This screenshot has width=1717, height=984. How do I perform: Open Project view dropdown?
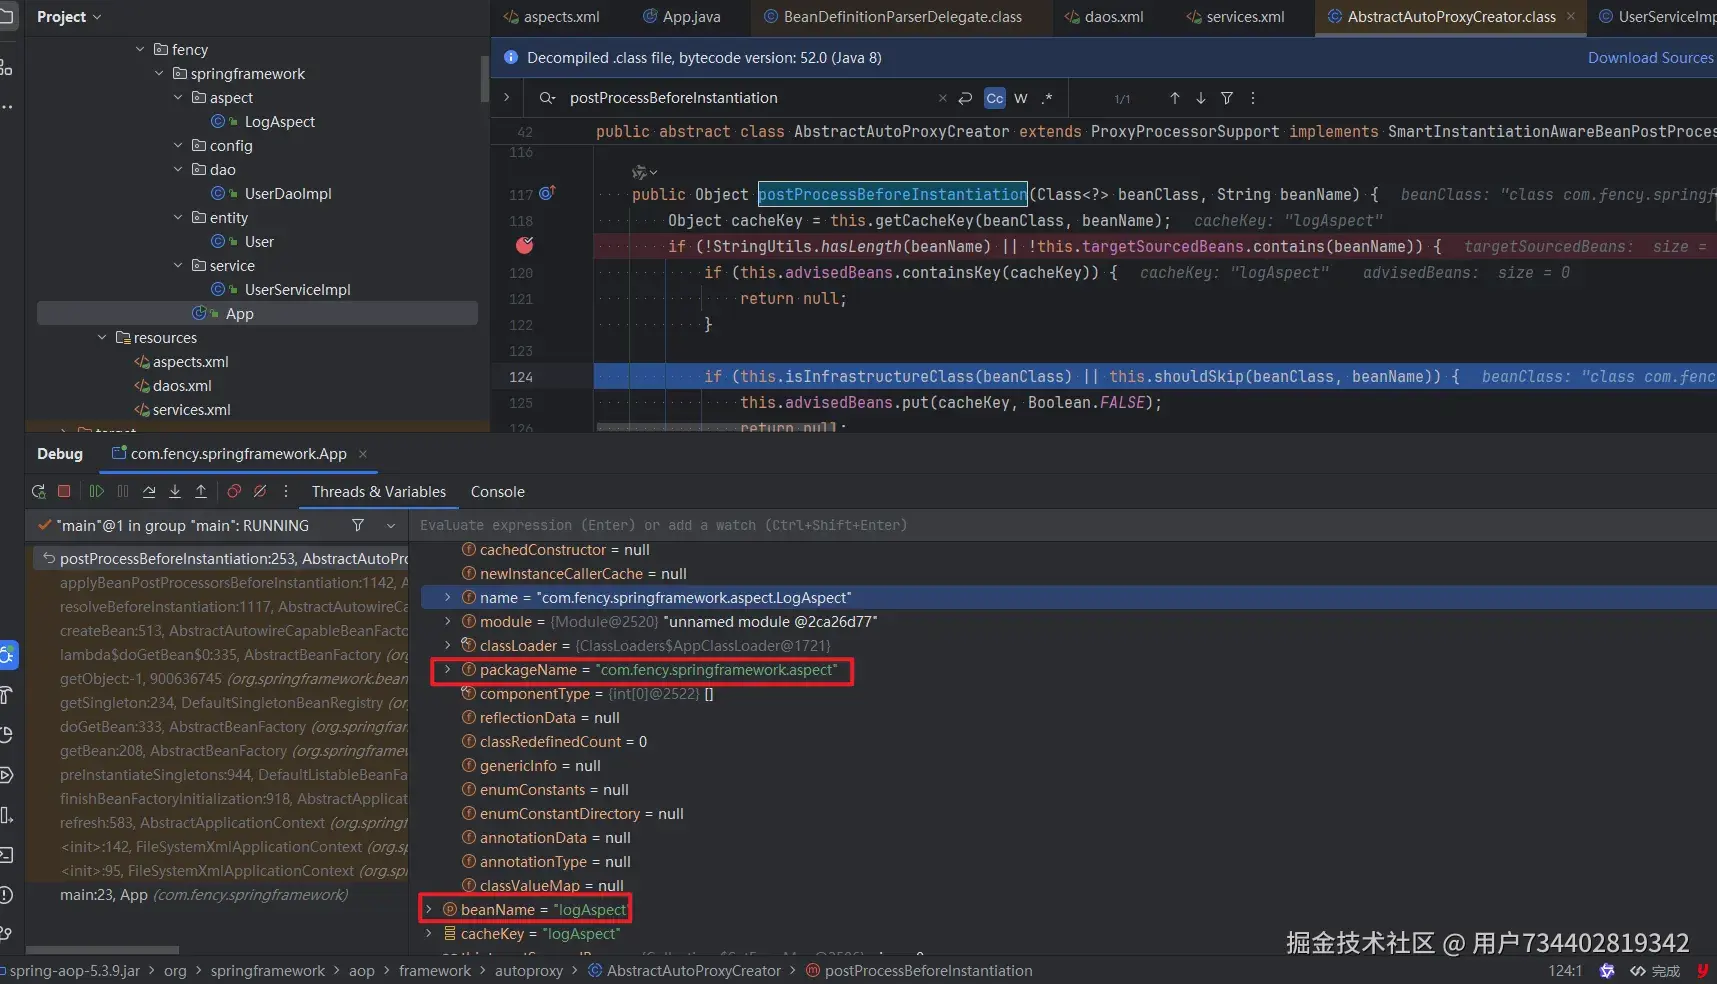click(x=69, y=17)
